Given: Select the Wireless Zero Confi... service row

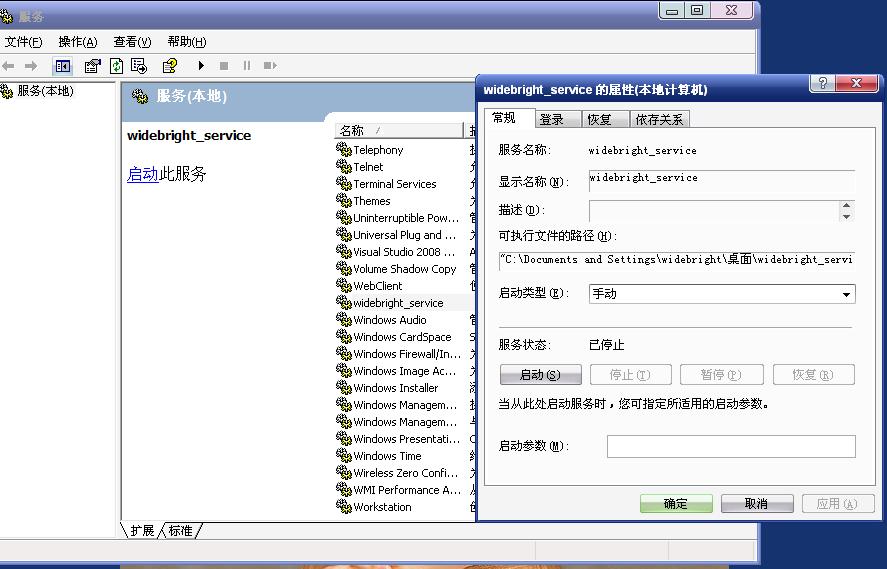Looking at the screenshot, I should click(404, 472).
